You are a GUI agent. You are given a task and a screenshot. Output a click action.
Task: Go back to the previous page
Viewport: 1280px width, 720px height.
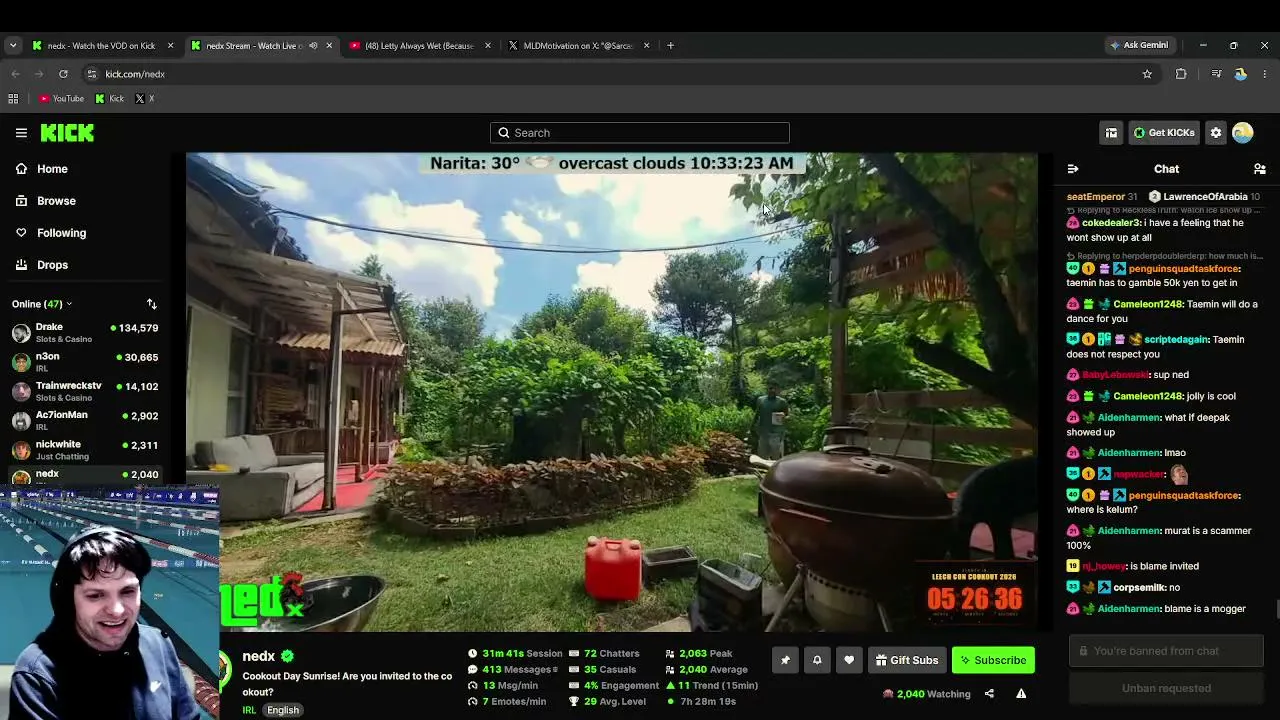click(15, 74)
